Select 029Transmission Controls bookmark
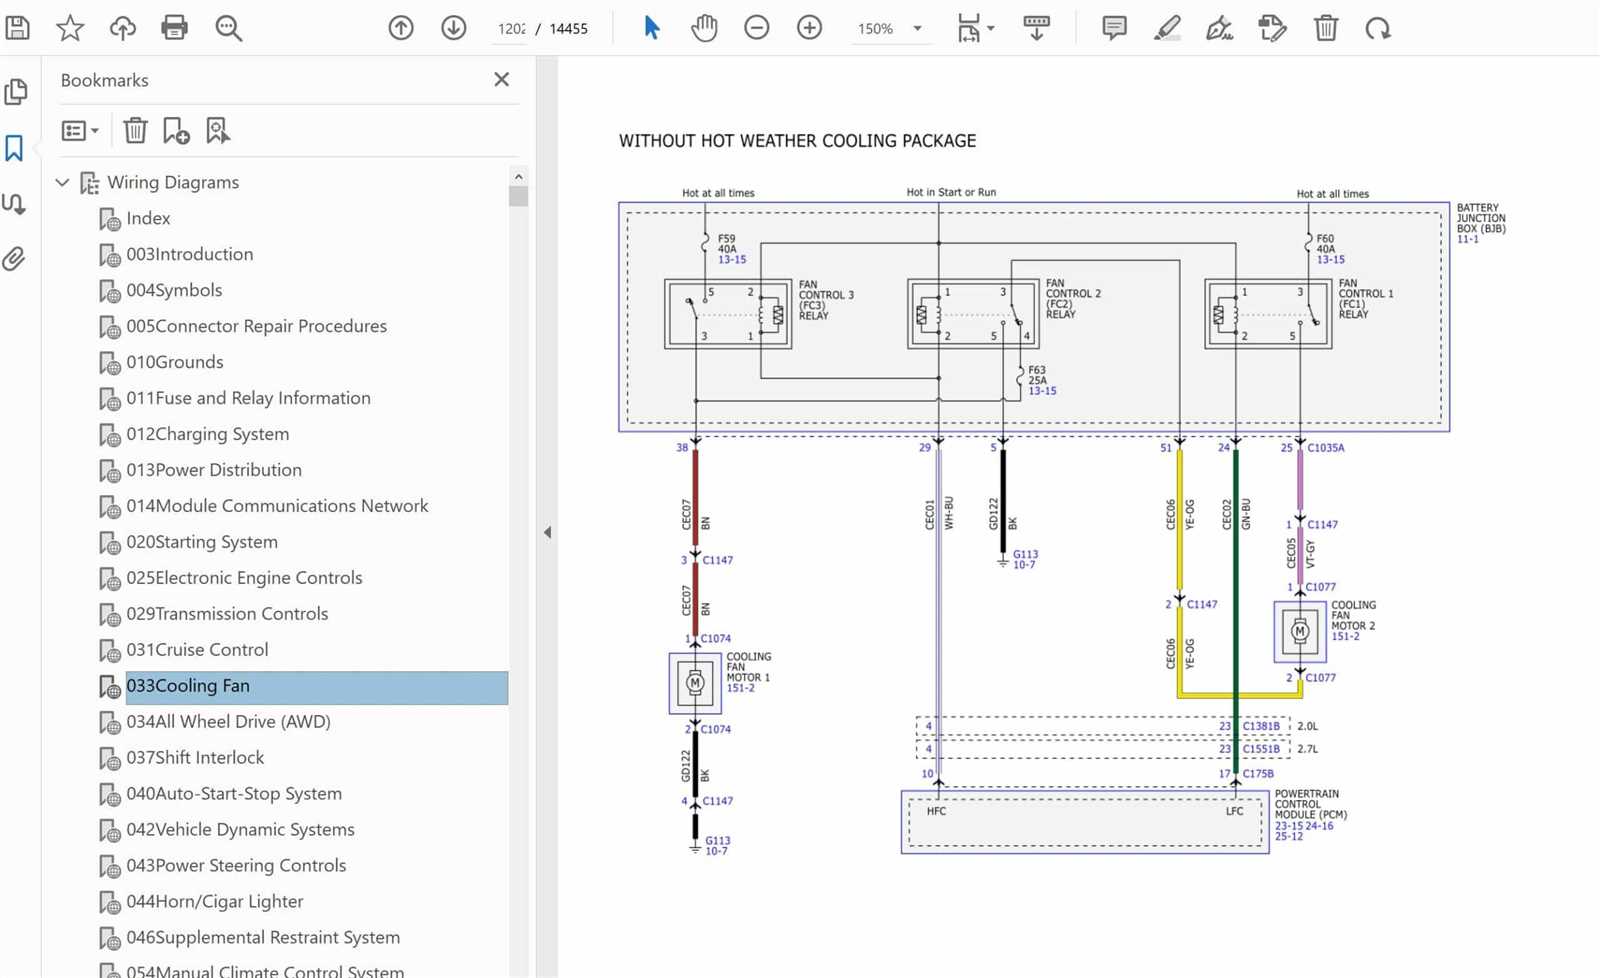 click(x=227, y=614)
